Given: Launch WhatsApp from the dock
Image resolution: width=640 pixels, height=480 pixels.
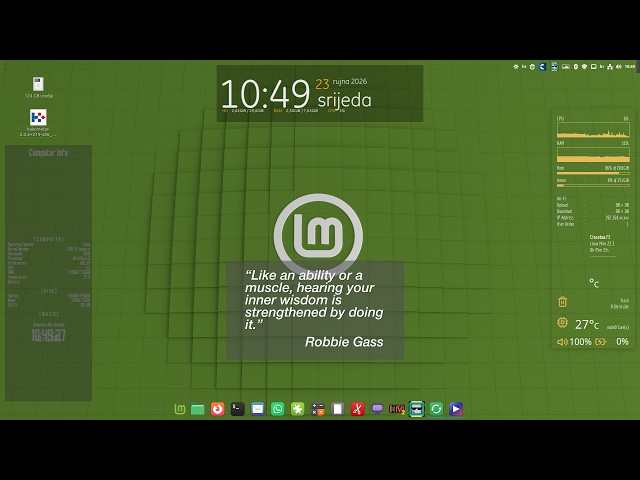Looking at the screenshot, I should point(278,409).
